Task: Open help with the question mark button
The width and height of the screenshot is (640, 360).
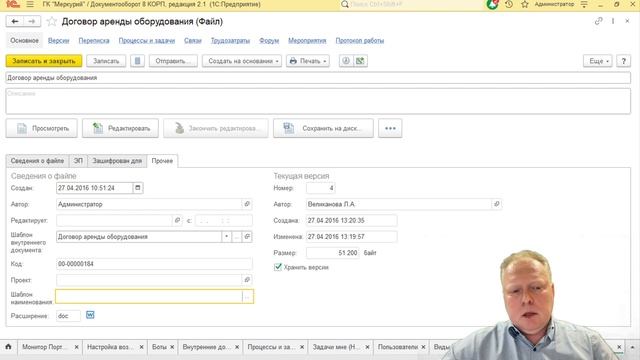Action: (623, 61)
